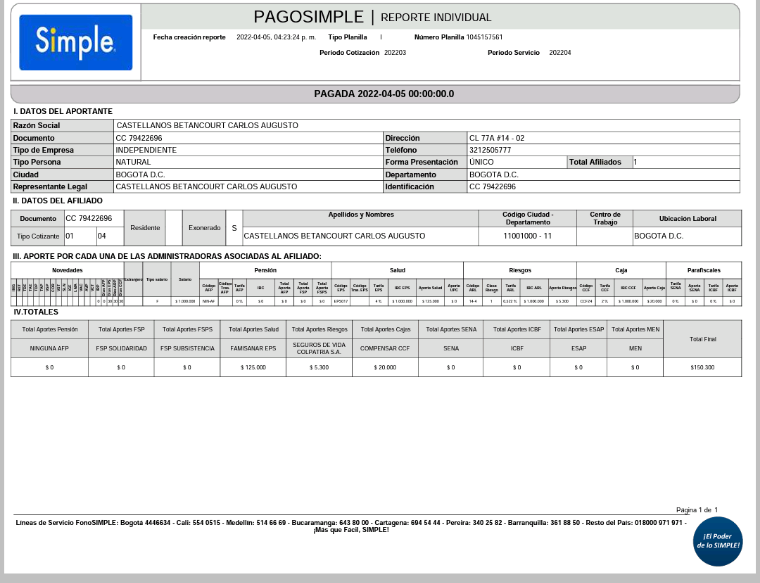This screenshot has height=583, width=760.
Task: Click the Pensión column group header
Action: pos(265,270)
